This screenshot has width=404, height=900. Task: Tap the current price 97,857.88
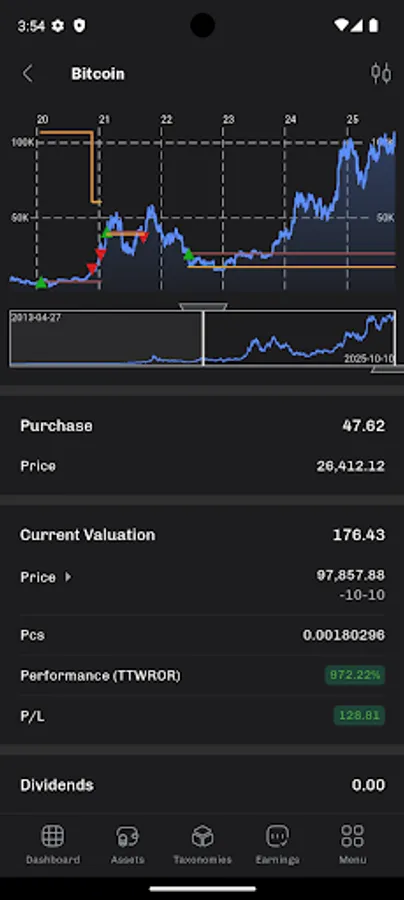[351, 575]
